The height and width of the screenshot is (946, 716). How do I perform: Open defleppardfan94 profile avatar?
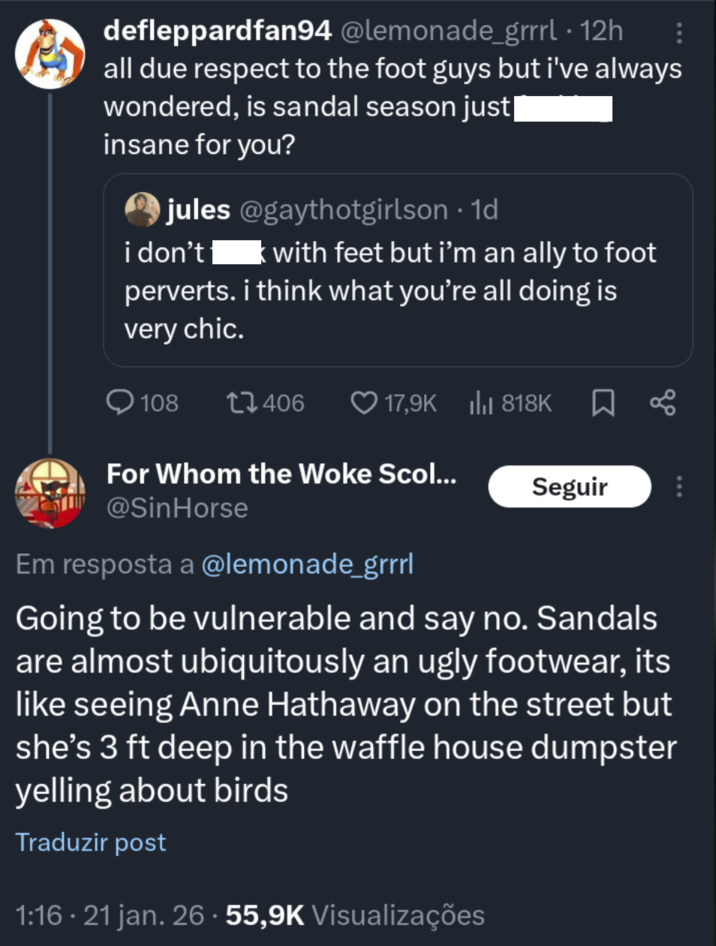50,52
